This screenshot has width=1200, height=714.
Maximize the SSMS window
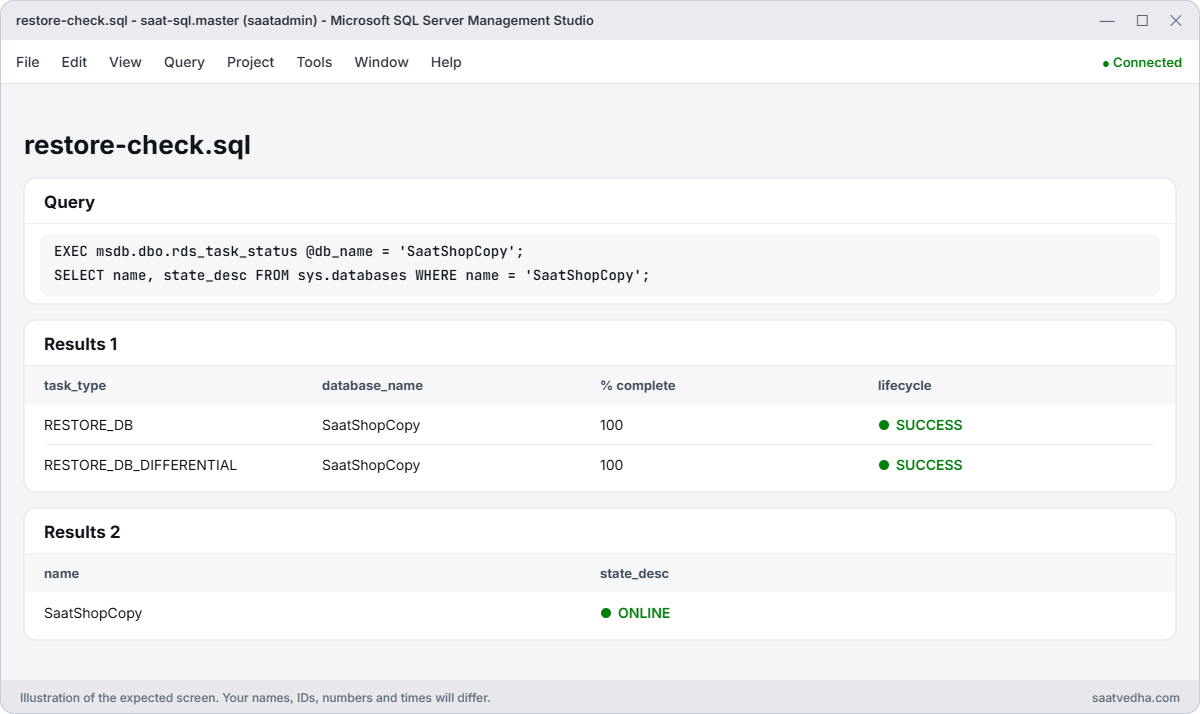1142,20
